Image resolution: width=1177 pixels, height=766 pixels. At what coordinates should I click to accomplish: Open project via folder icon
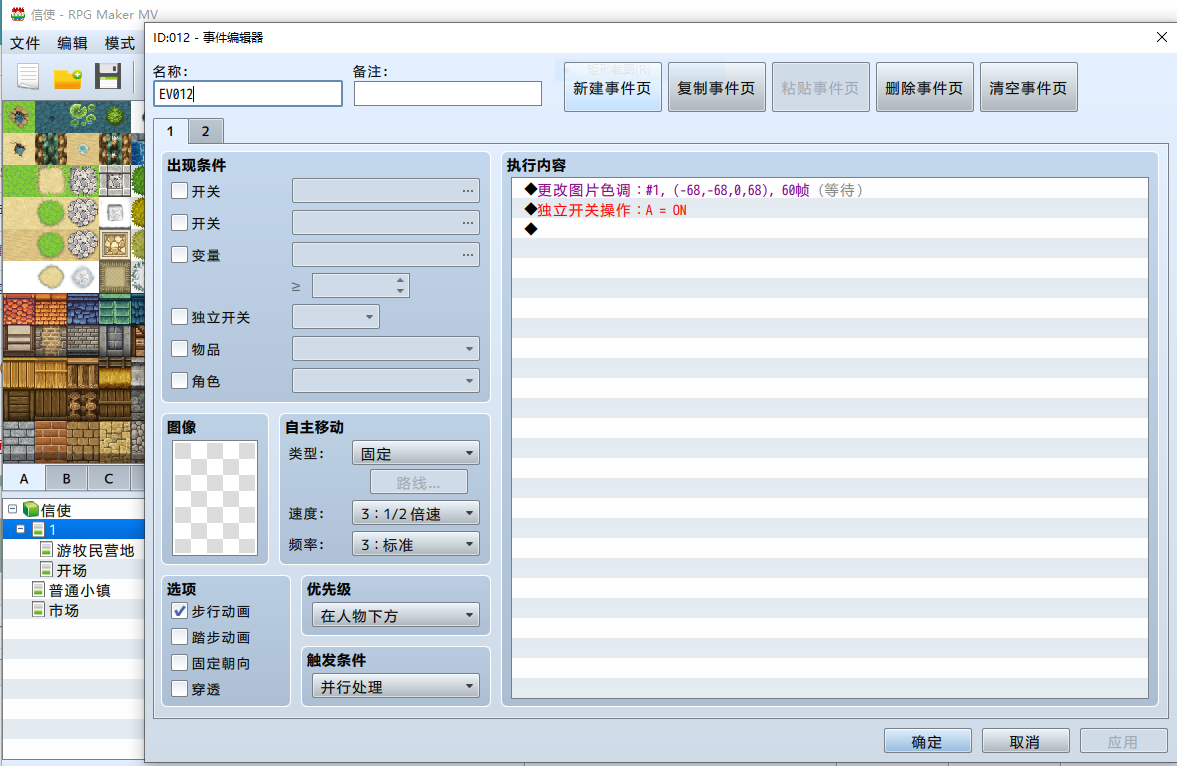pos(68,77)
